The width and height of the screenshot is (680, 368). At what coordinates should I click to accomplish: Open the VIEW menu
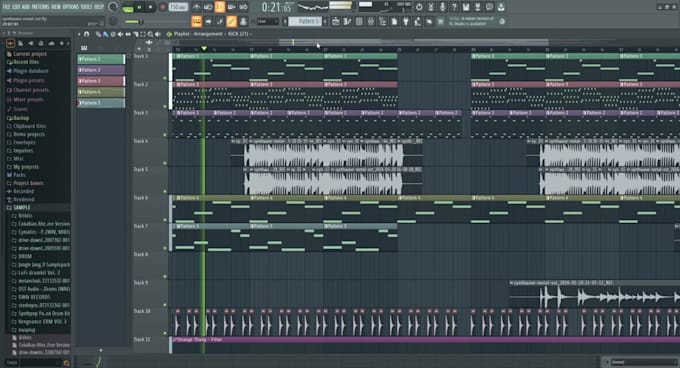(x=56, y=7)
